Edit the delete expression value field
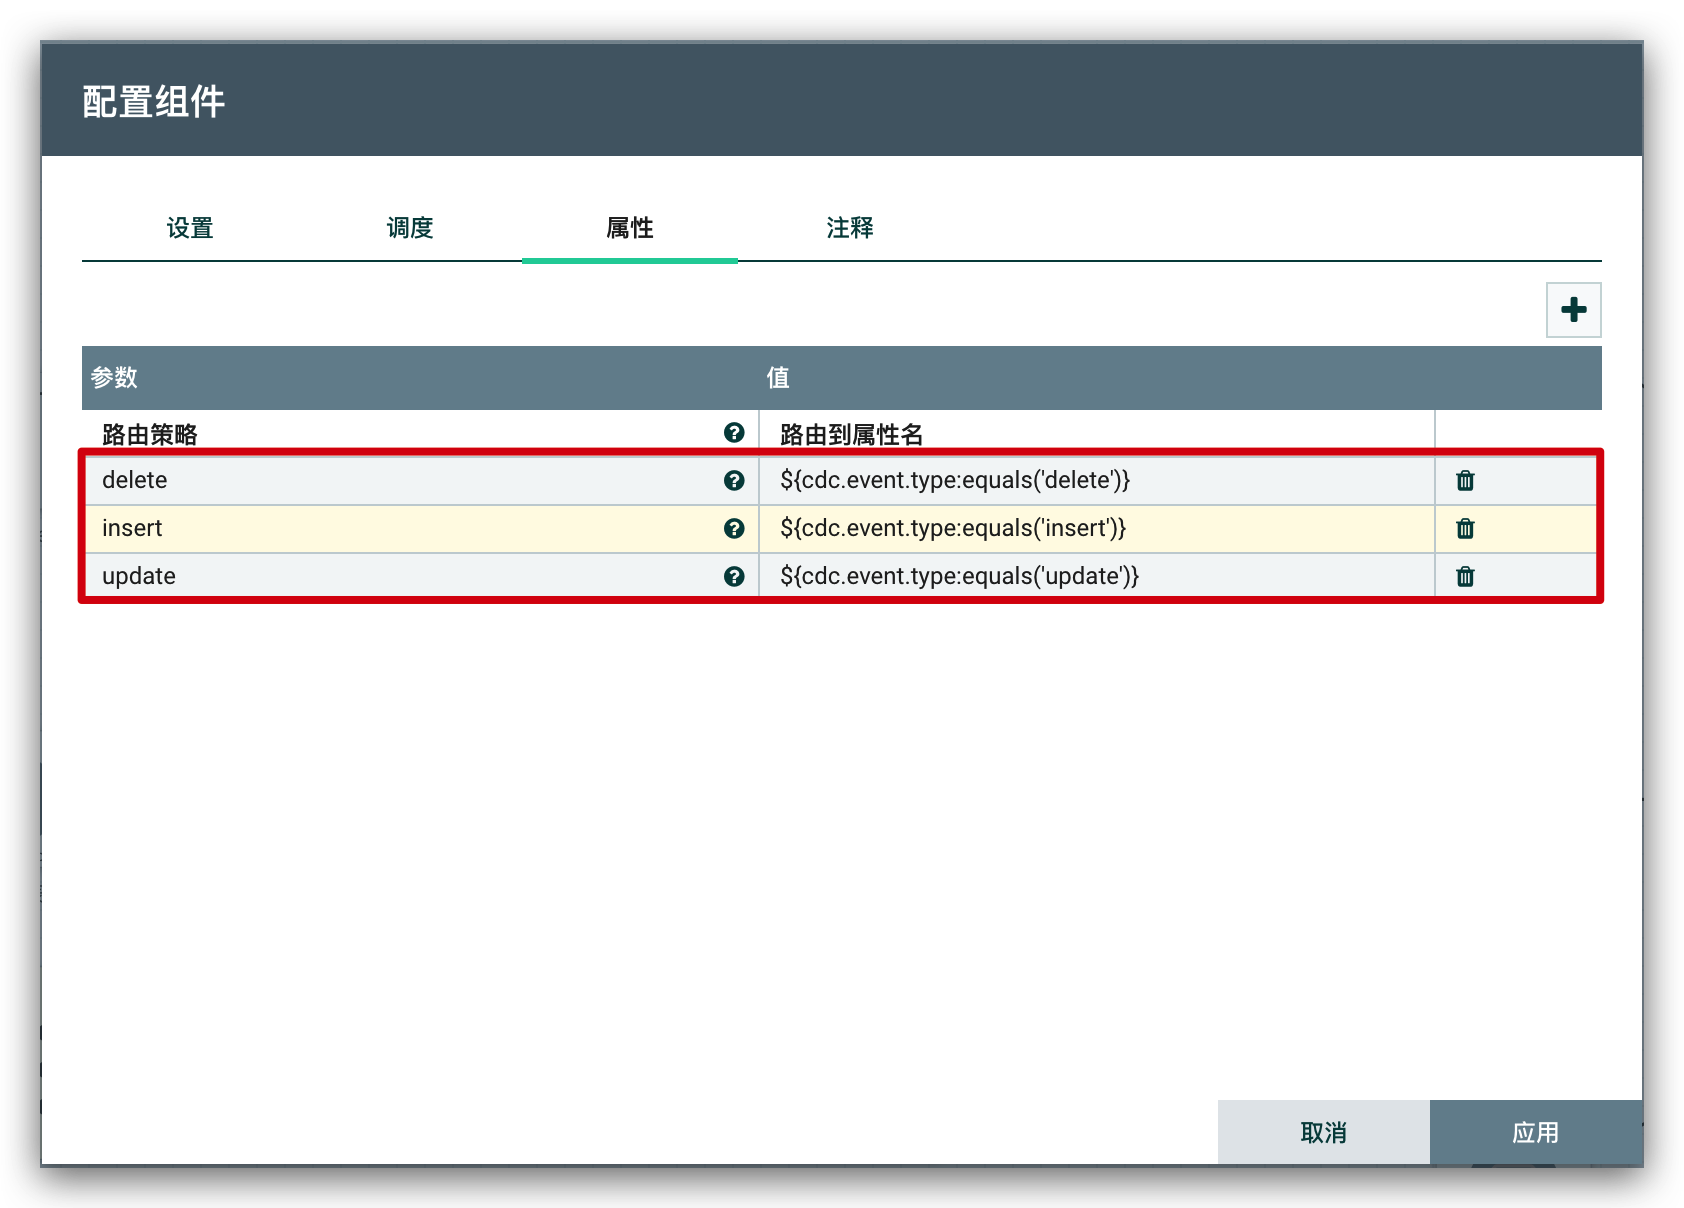1684x1208 pixels. [x=1095, y=481]
